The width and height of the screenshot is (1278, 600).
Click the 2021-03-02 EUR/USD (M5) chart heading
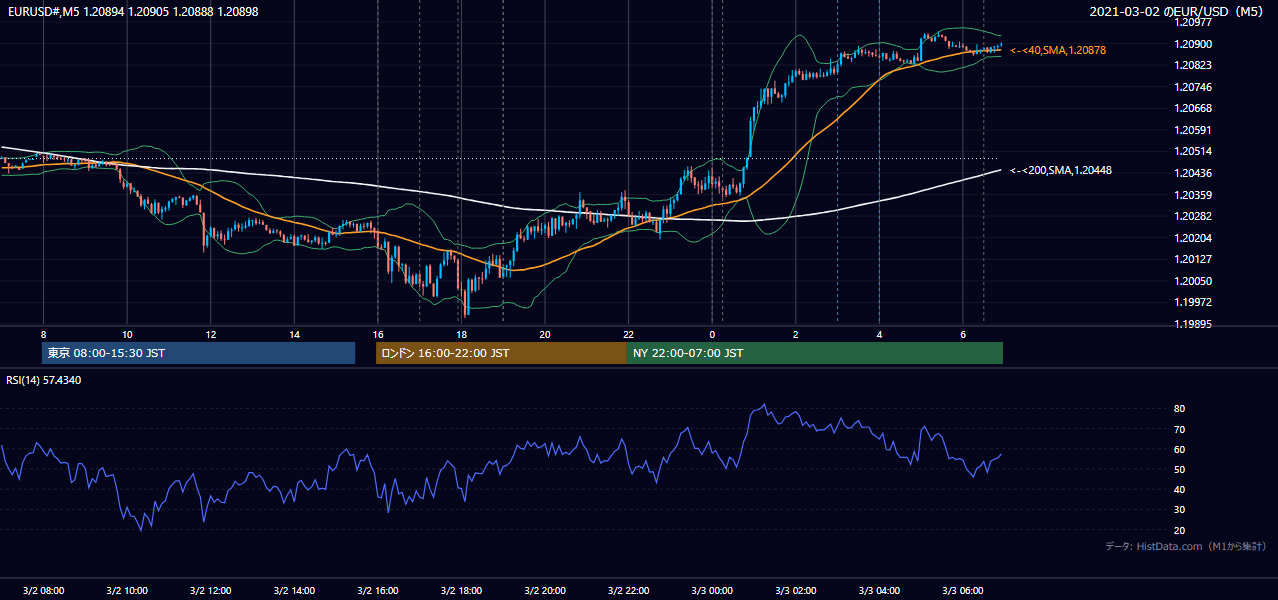pos(1177,11)
